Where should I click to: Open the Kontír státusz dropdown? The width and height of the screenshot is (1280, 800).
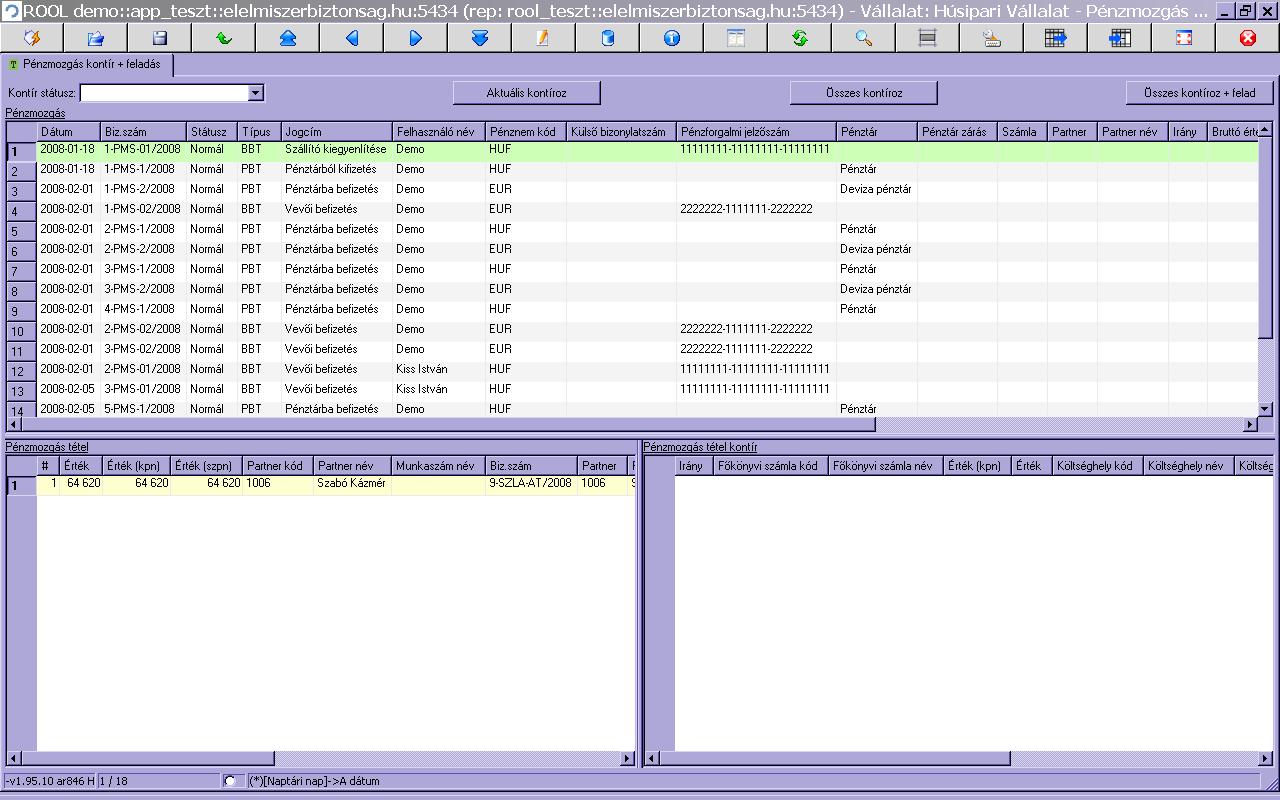click(256, 93)
